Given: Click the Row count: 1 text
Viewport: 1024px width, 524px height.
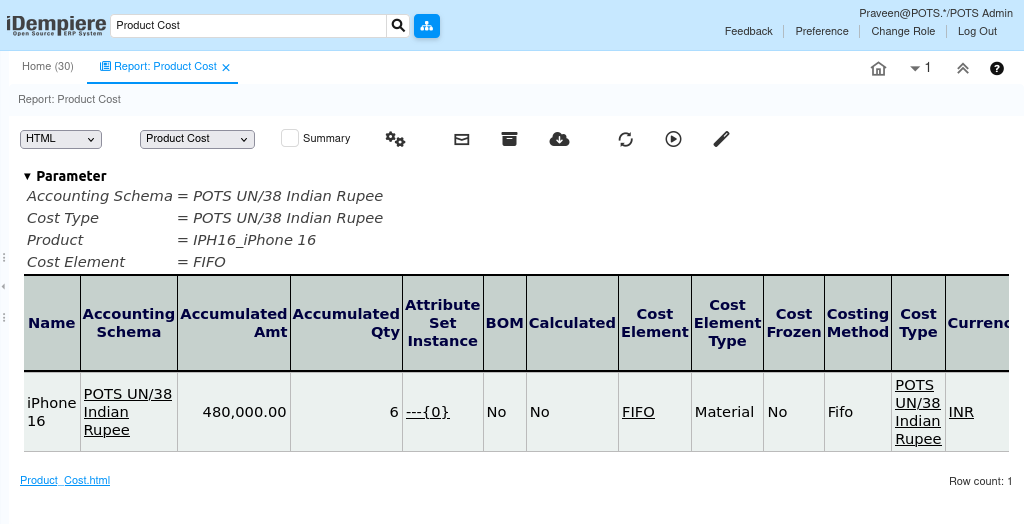Looking at the screenshot, I should coord(980,482).
